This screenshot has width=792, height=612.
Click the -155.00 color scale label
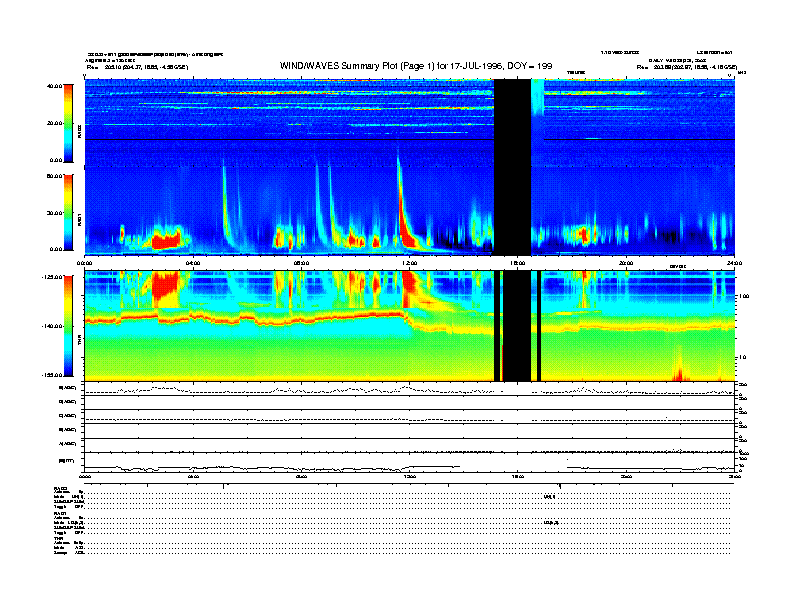(52, 375)
